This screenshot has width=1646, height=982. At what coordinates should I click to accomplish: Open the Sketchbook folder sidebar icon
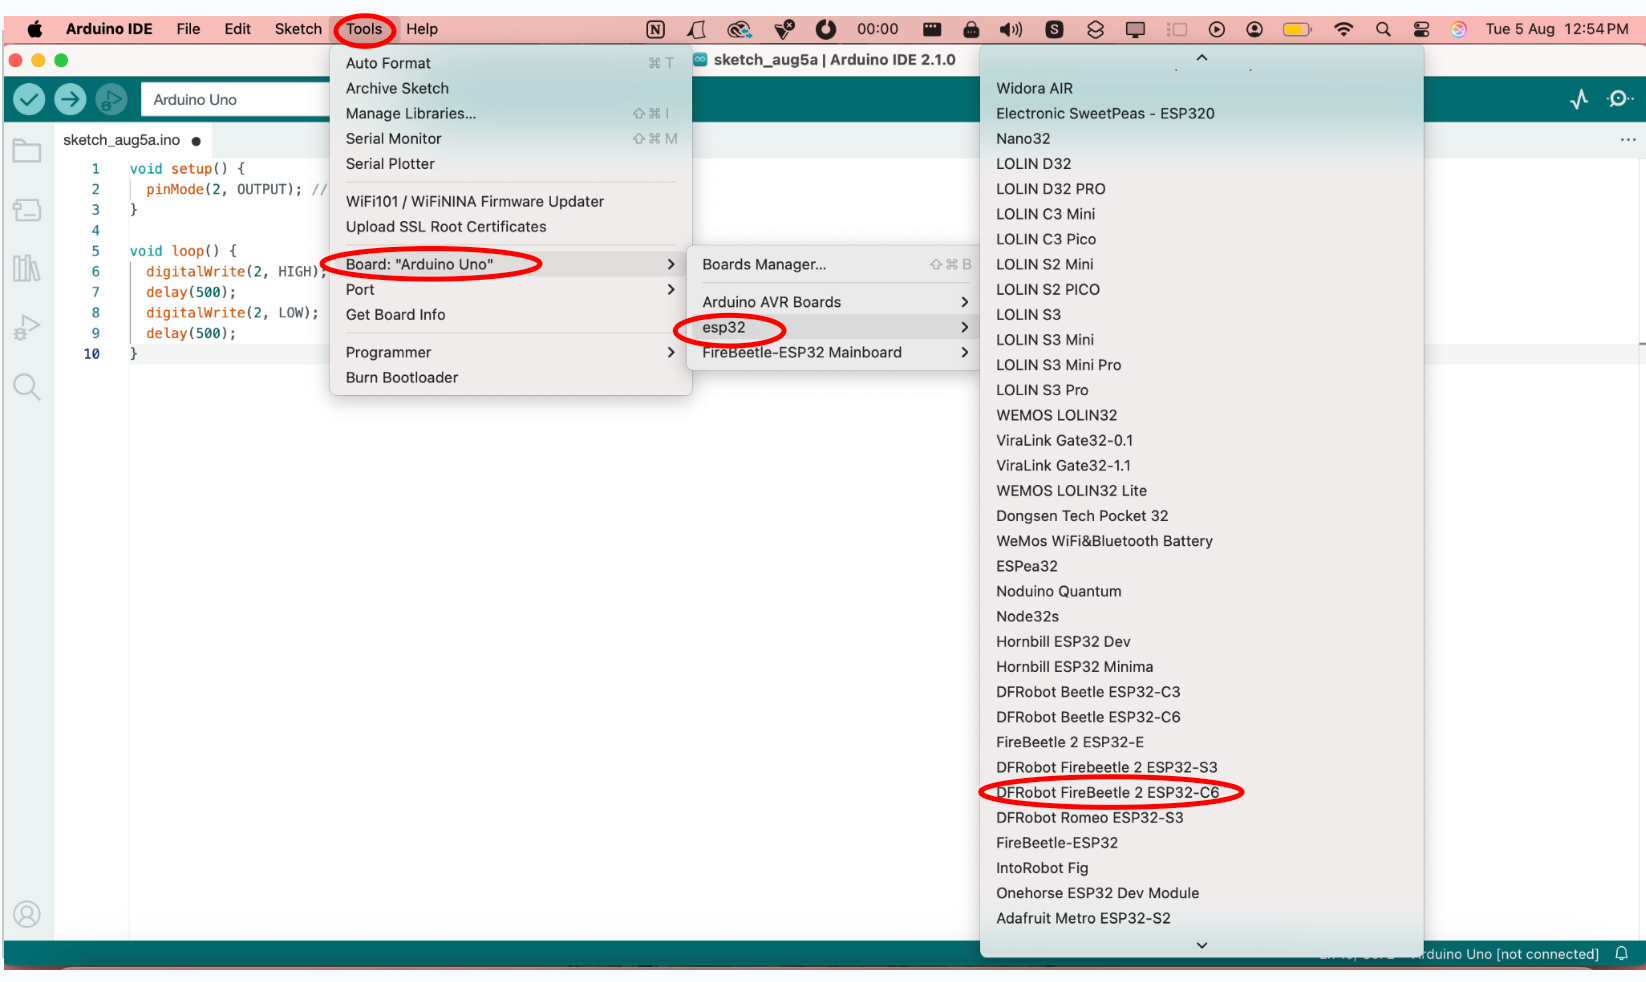27,151
